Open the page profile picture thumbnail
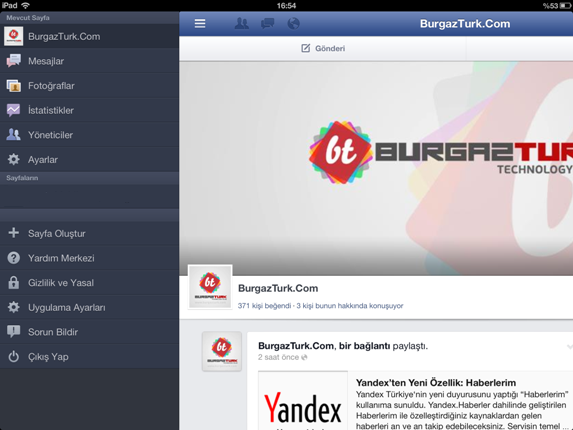This screenshot has width=573, height=430. tap(210, 287)
